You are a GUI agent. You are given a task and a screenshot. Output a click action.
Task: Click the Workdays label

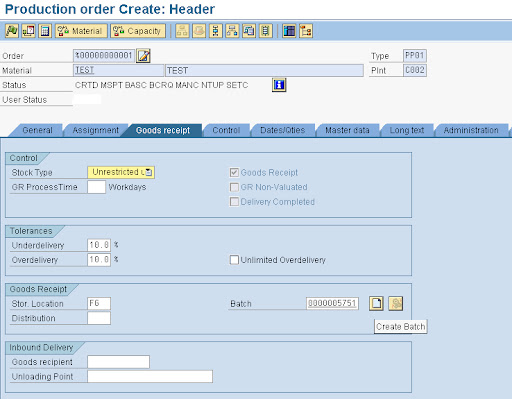click(x=127, y=187)
